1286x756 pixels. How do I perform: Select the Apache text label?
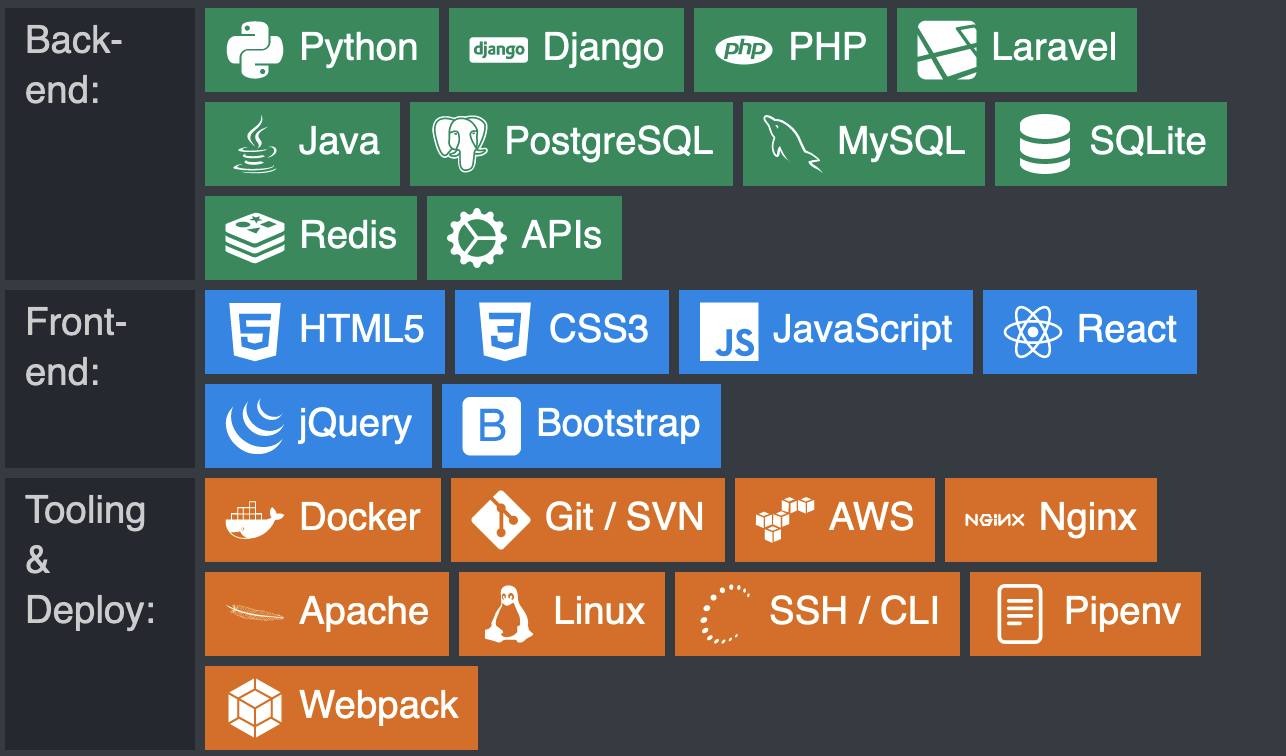click(x=364, y=613)
